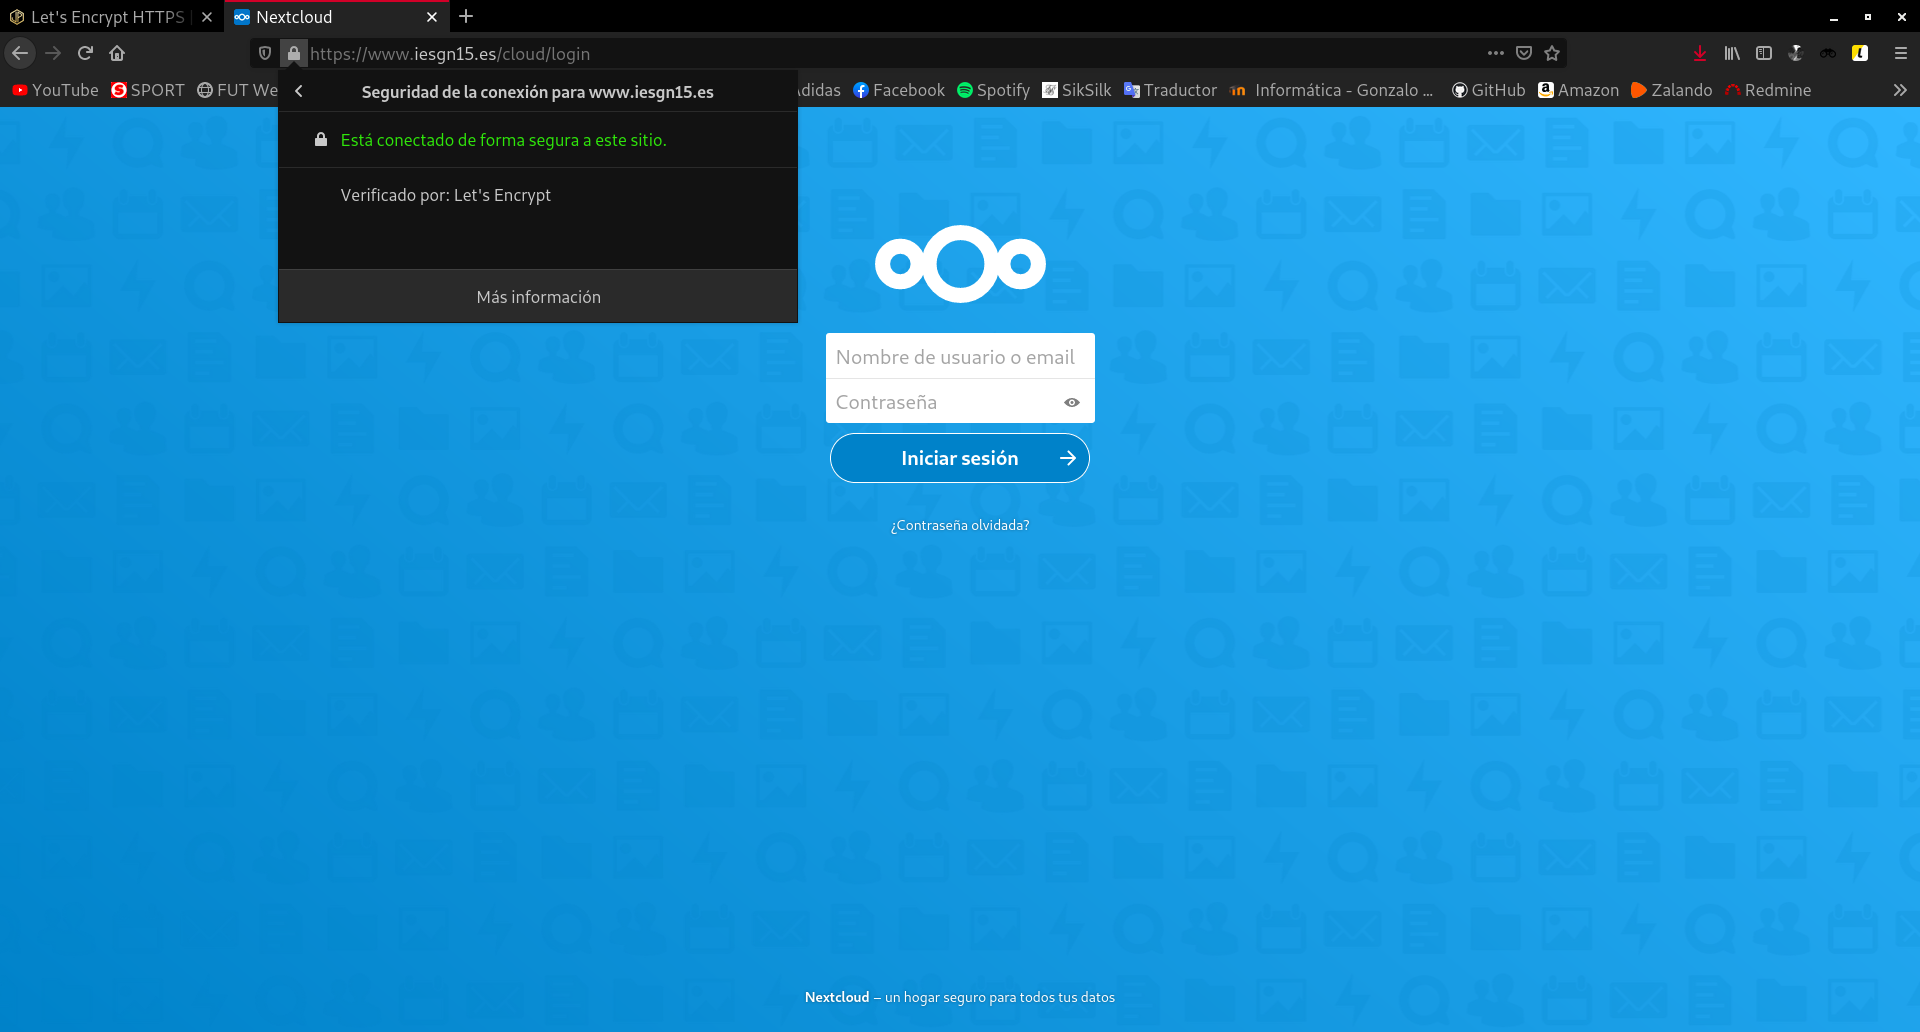
Task: Click the ¿Contraseña olvidada? link
Action: pos(960,525)
